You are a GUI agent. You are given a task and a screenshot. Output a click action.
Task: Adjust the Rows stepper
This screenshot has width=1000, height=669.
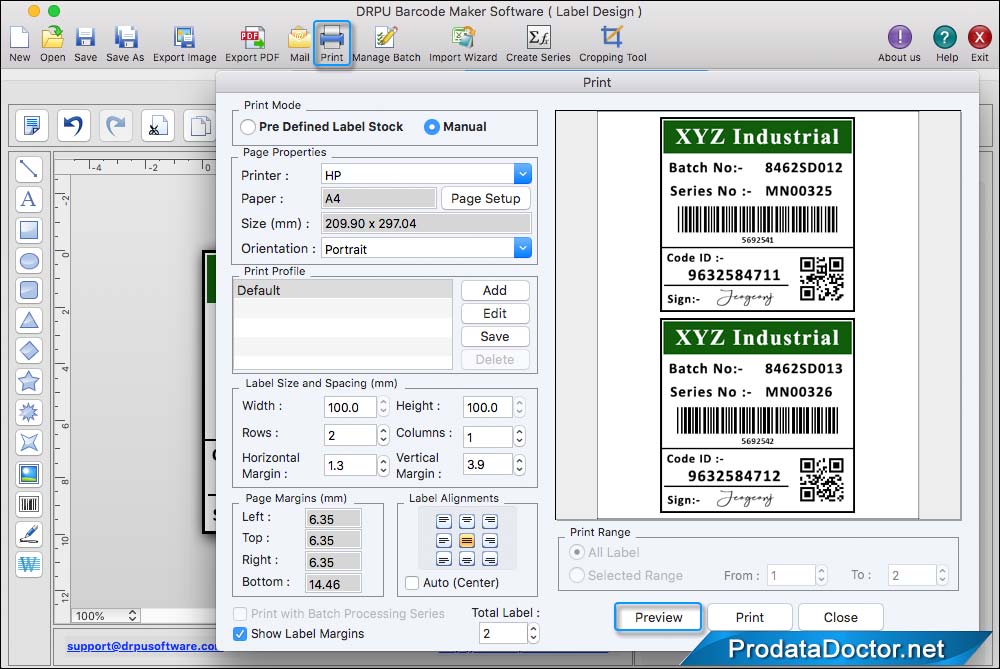click(383, 435)
